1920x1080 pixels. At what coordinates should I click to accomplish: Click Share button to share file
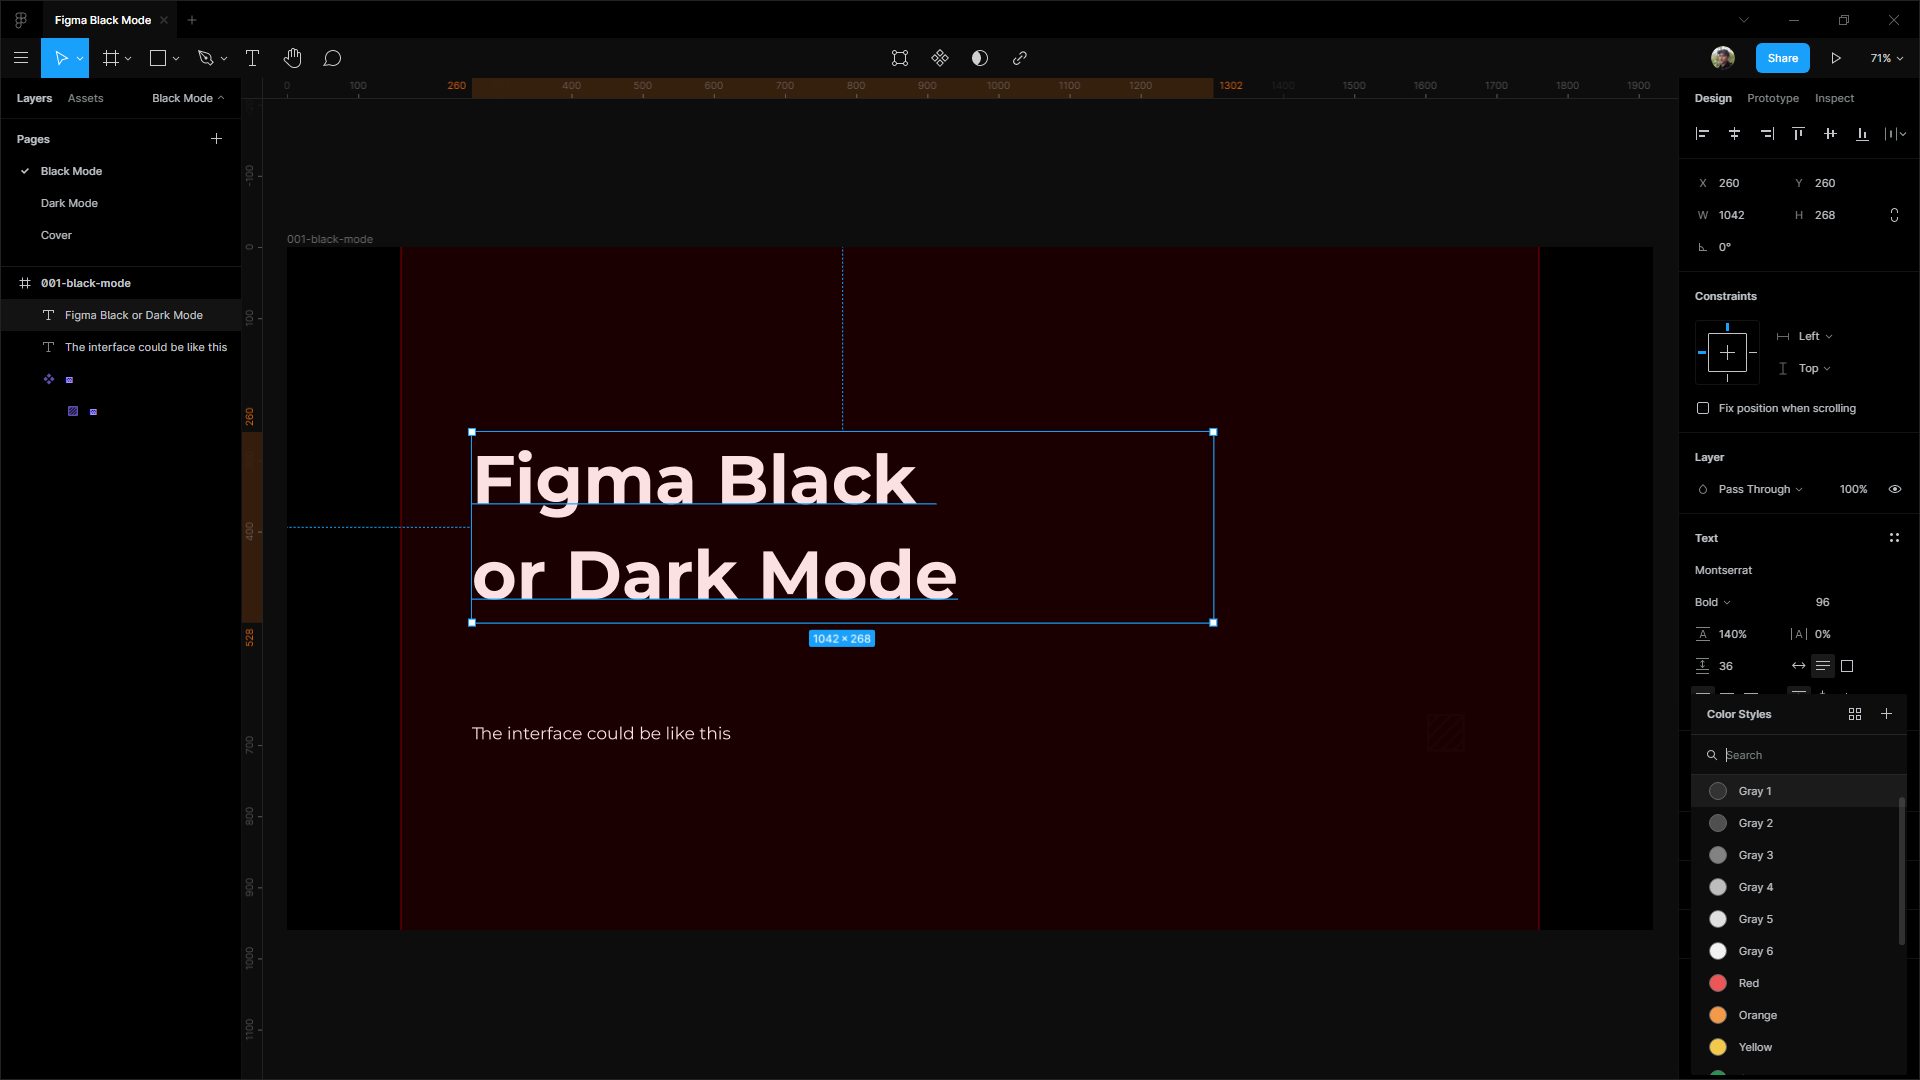click(x=1783, y=58)
